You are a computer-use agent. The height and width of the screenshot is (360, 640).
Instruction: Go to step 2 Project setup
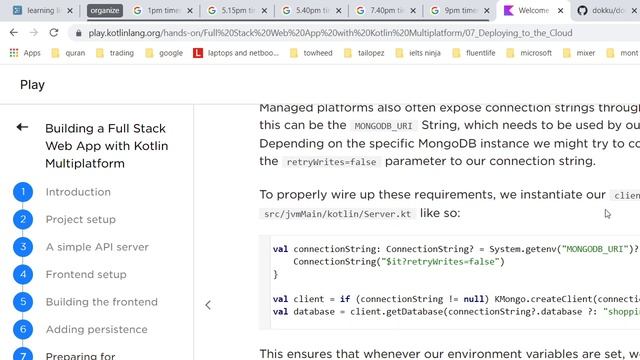point(80,219)
